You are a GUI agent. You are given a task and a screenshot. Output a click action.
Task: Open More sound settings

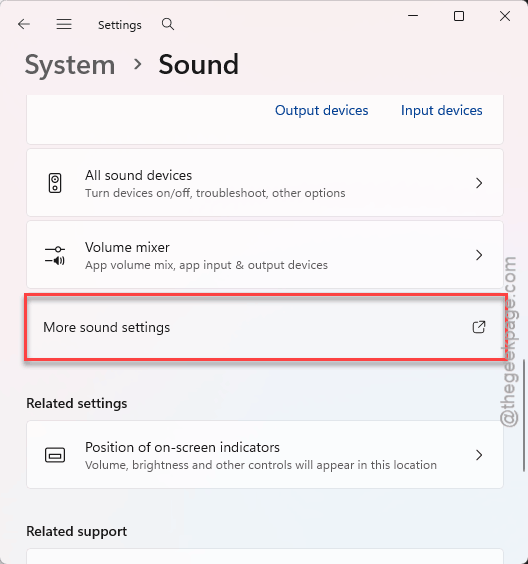pos(265,327)
